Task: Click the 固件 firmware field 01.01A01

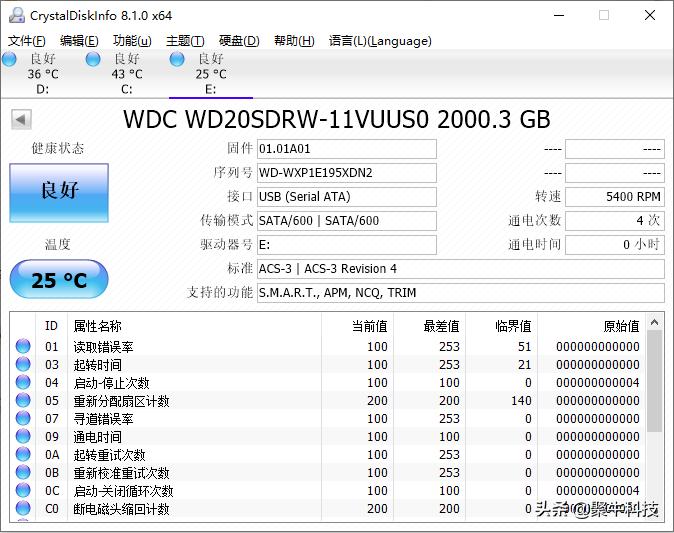Action: [x=347, y=149]
